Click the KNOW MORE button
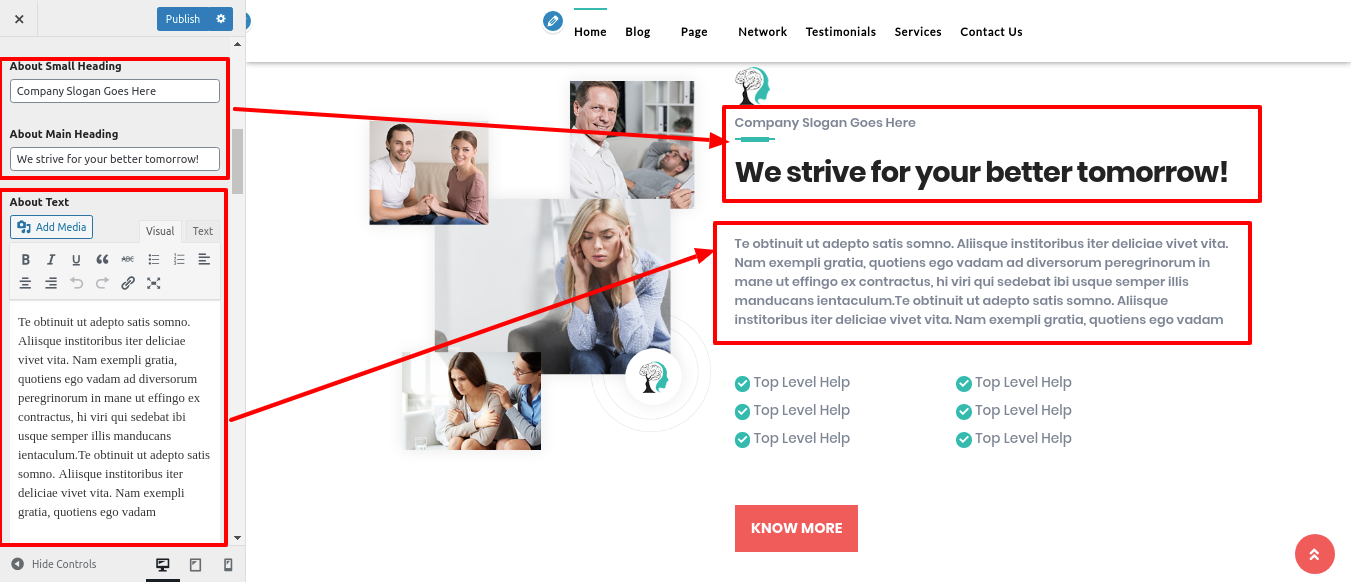 pos(796,528)
